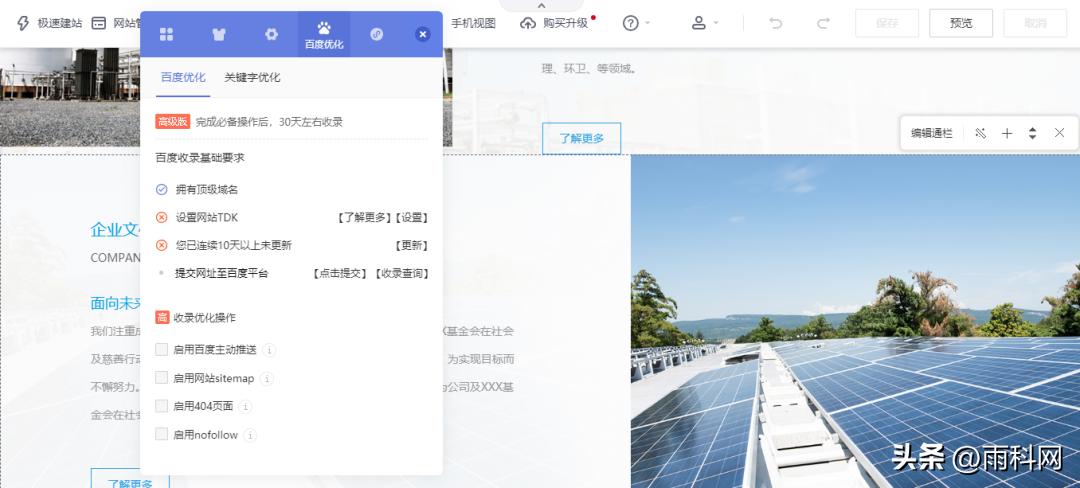Collapse the top toolbar with the up chevron

click(x=541, y=6)
